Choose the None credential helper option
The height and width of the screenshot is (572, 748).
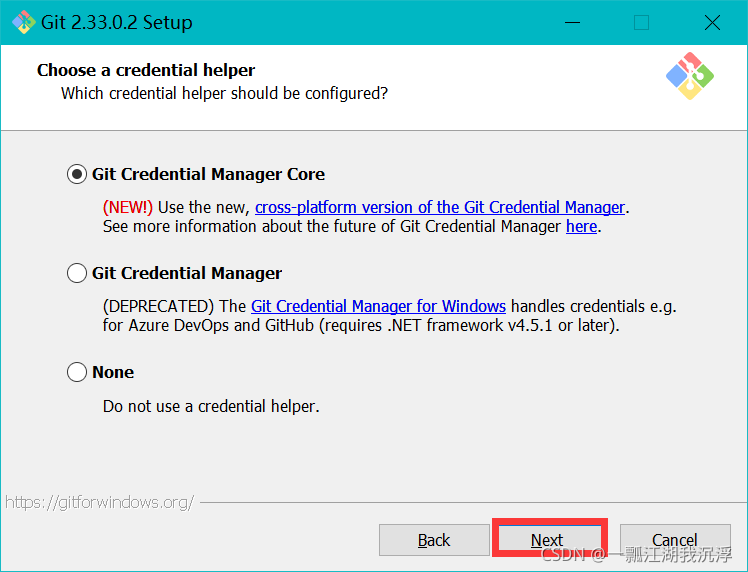click(77, 372)
